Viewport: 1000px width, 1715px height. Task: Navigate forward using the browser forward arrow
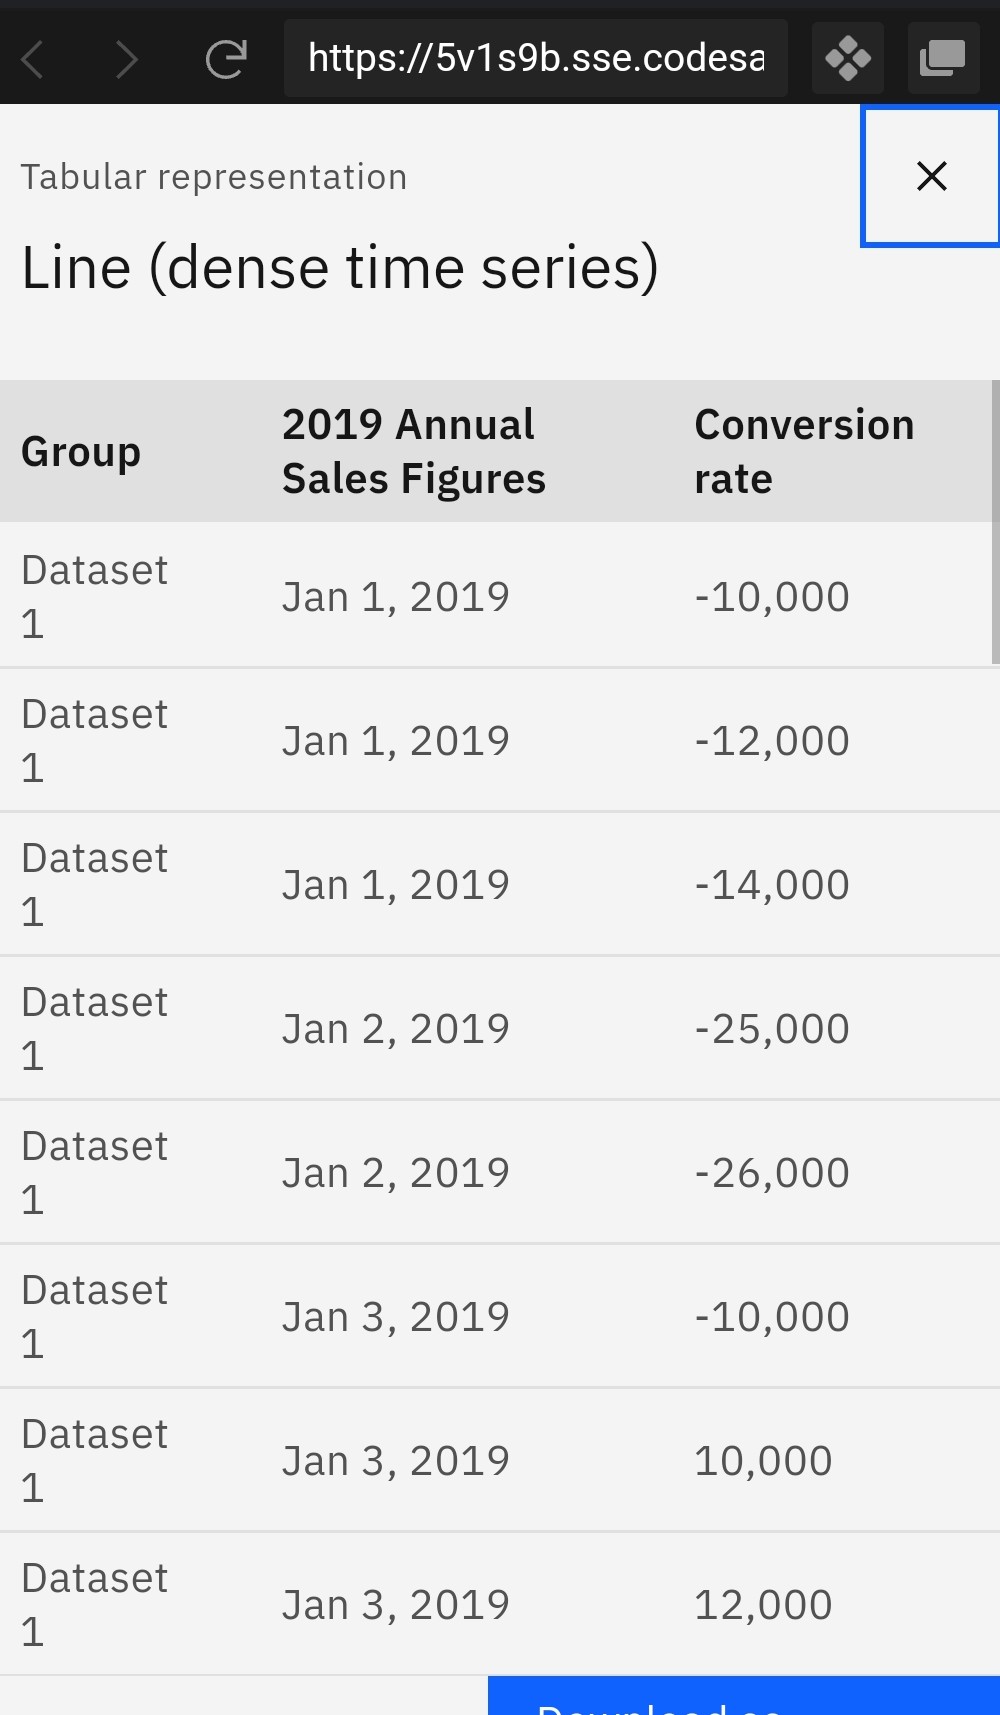click(x=126, y=58)
